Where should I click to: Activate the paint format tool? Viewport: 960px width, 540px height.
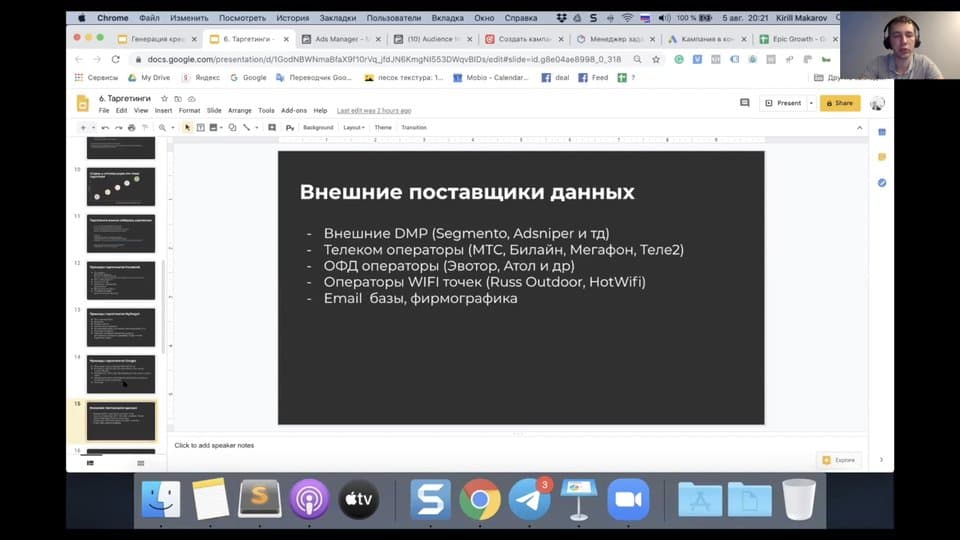point(145,127)
